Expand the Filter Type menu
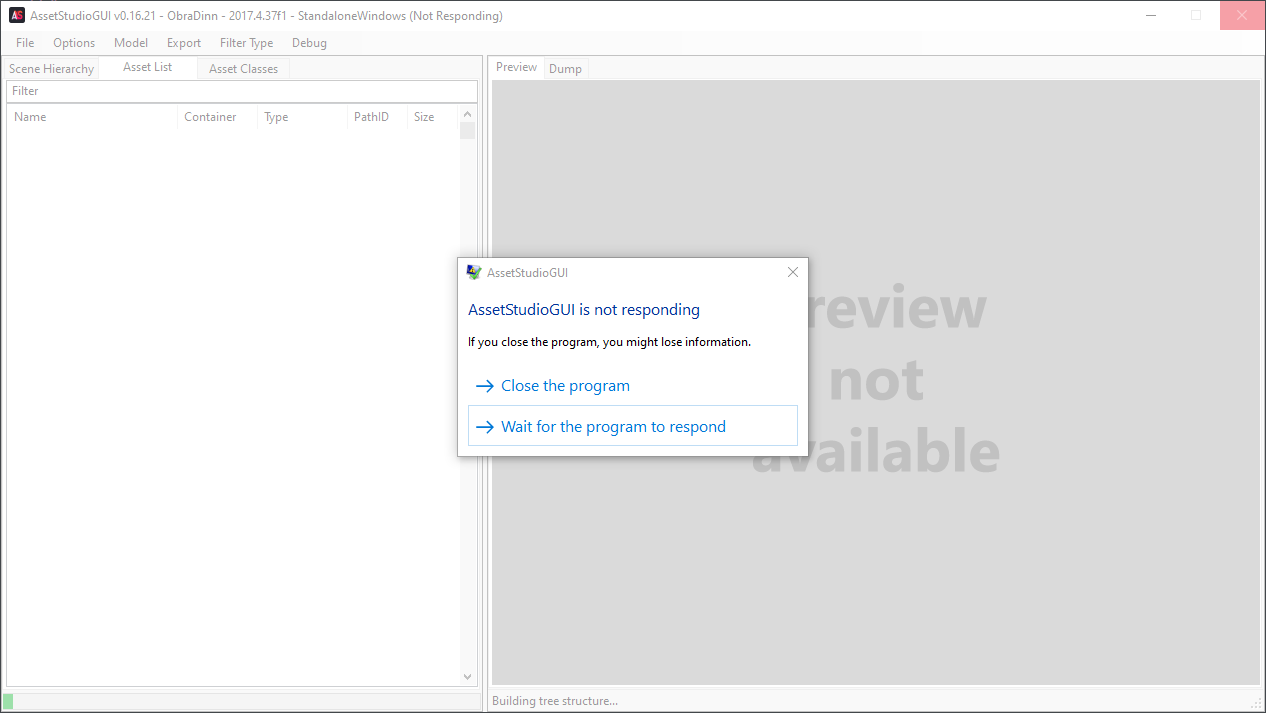This screenshot has height=713, width=1266. point(246,43)
